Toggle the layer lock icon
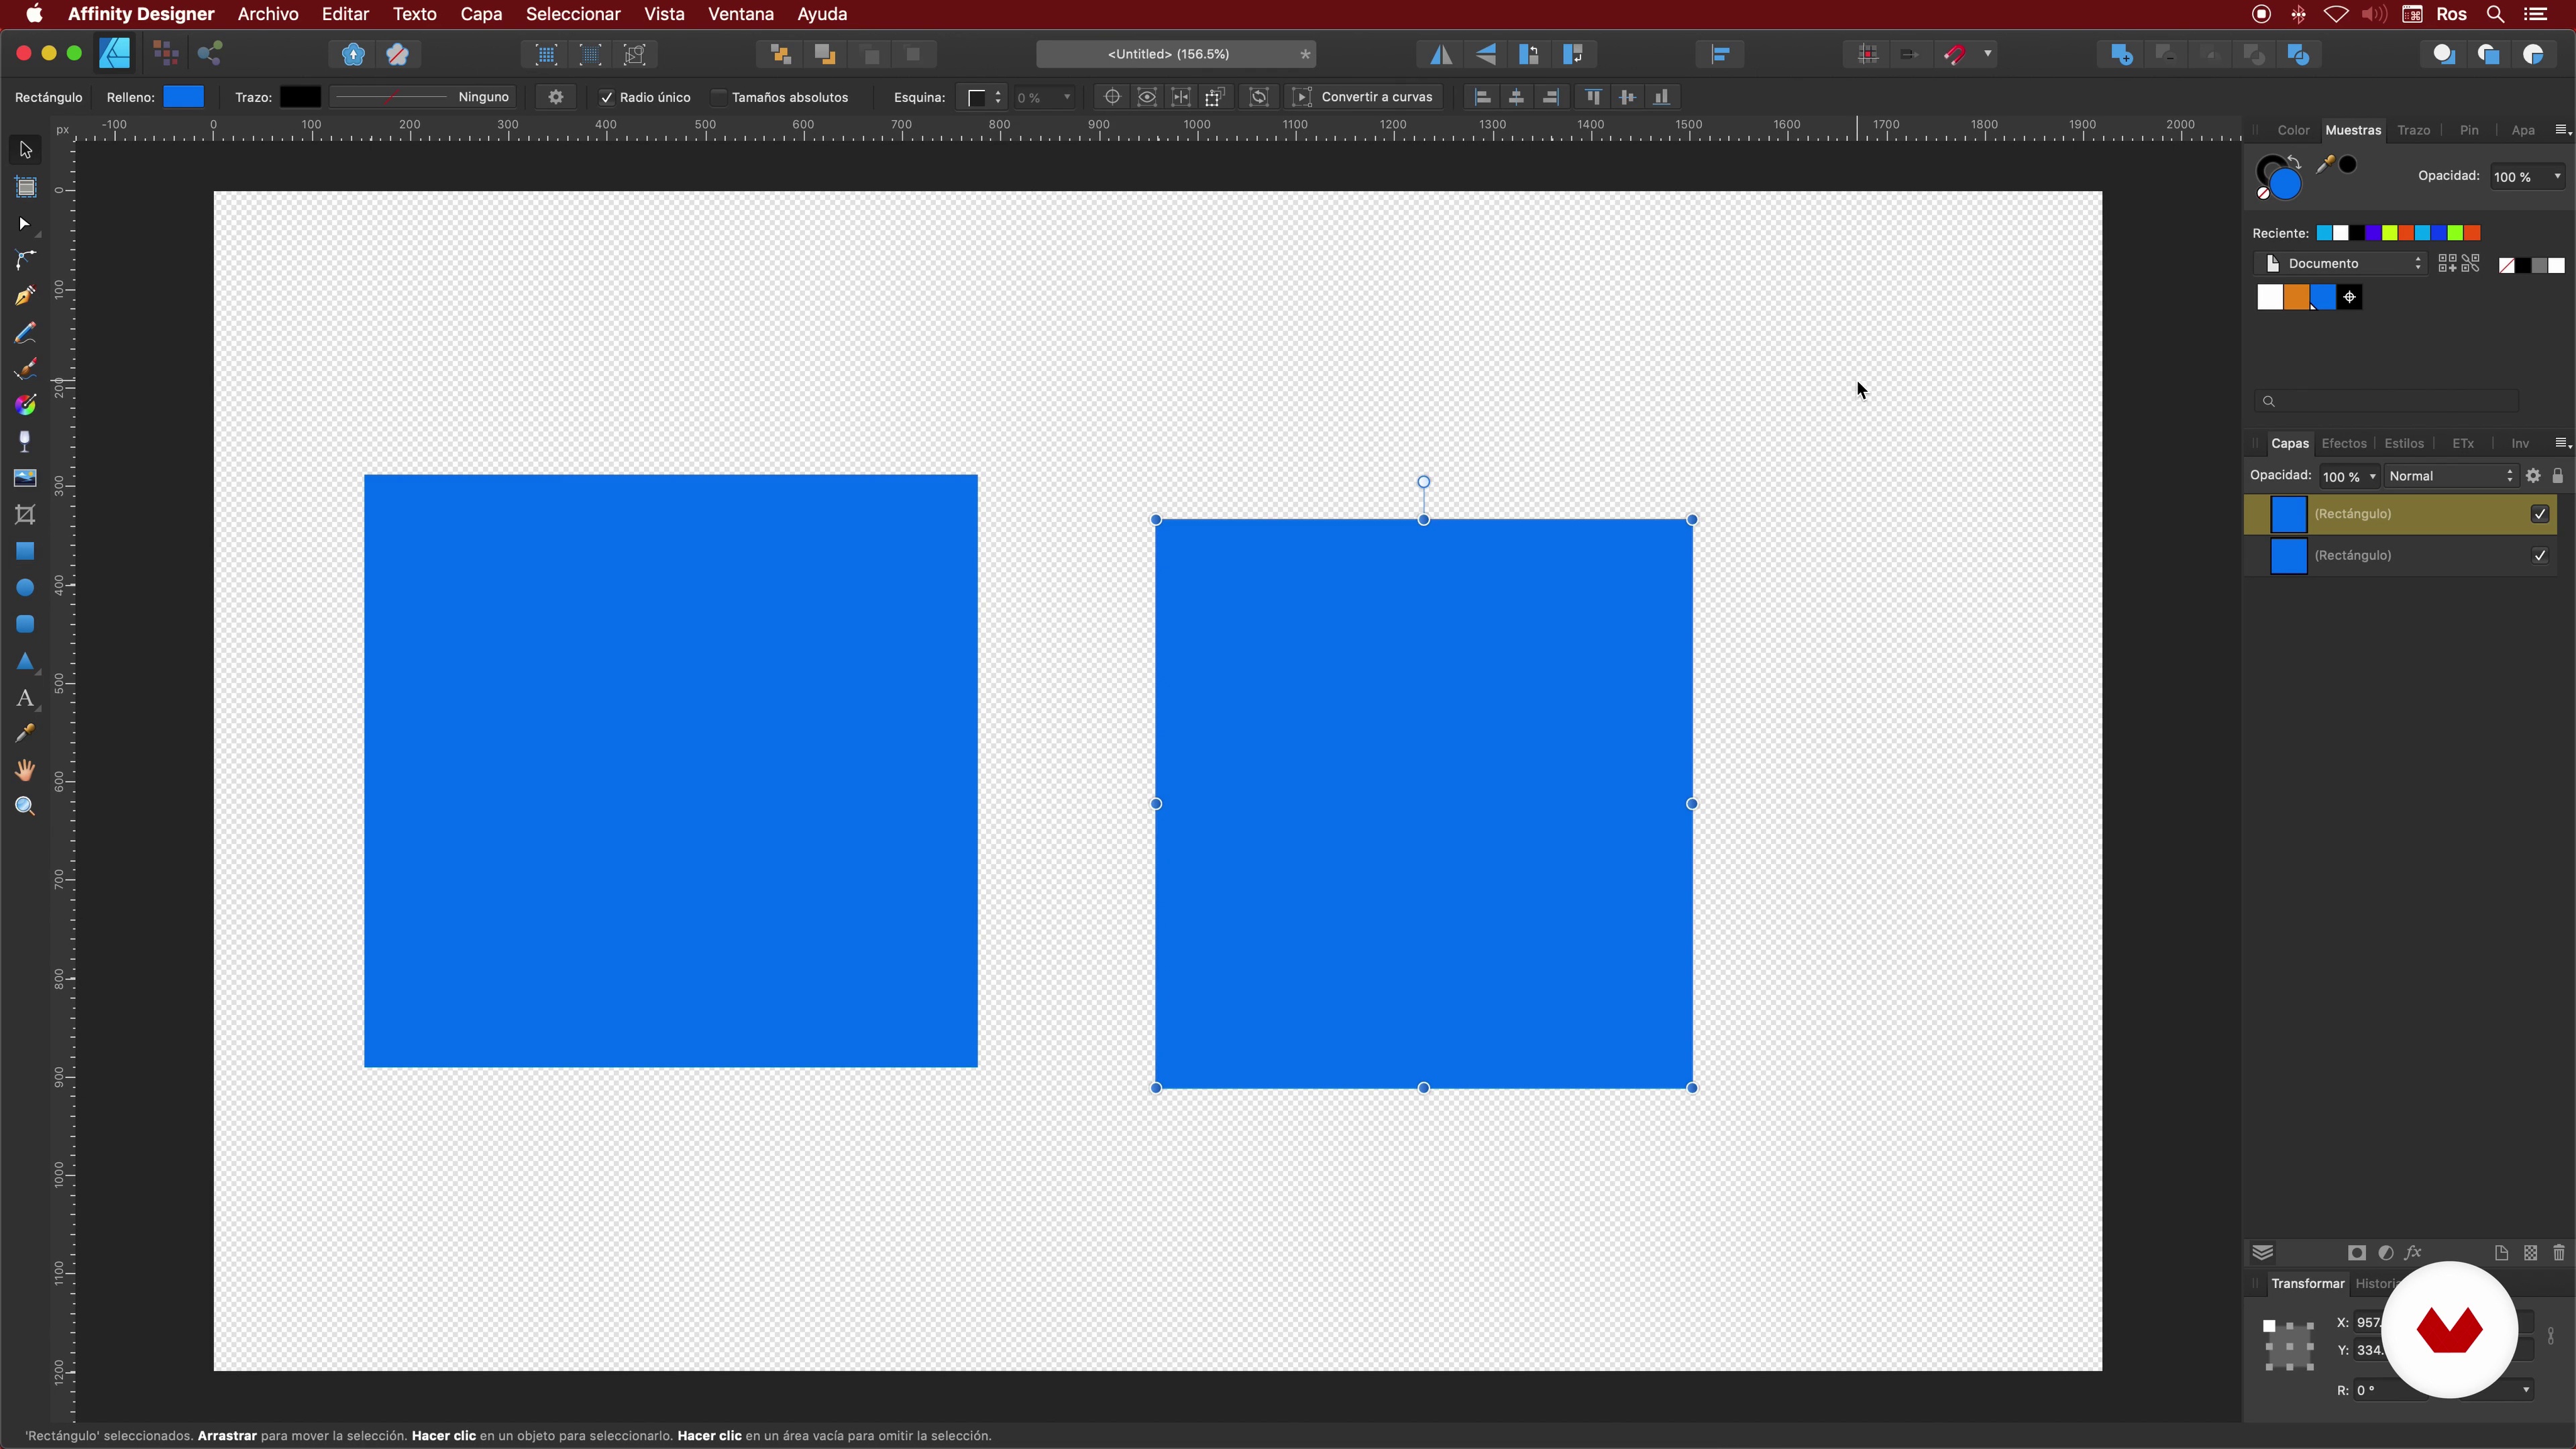 pyautogui.click(x=2557, y=476)
